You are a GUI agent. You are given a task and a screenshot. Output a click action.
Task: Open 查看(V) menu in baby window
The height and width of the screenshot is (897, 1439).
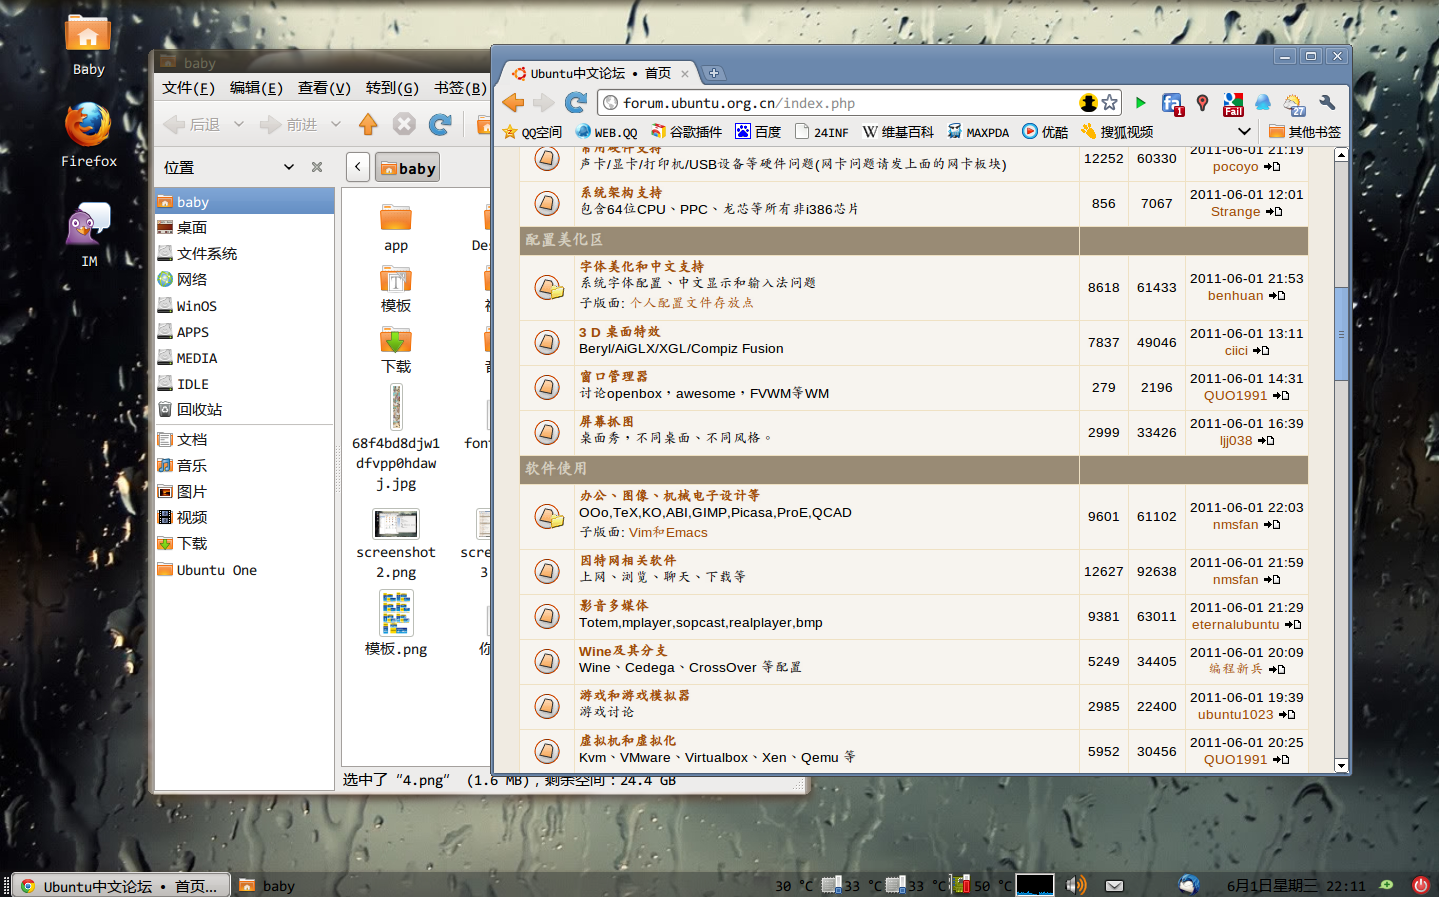pos(324,88)
